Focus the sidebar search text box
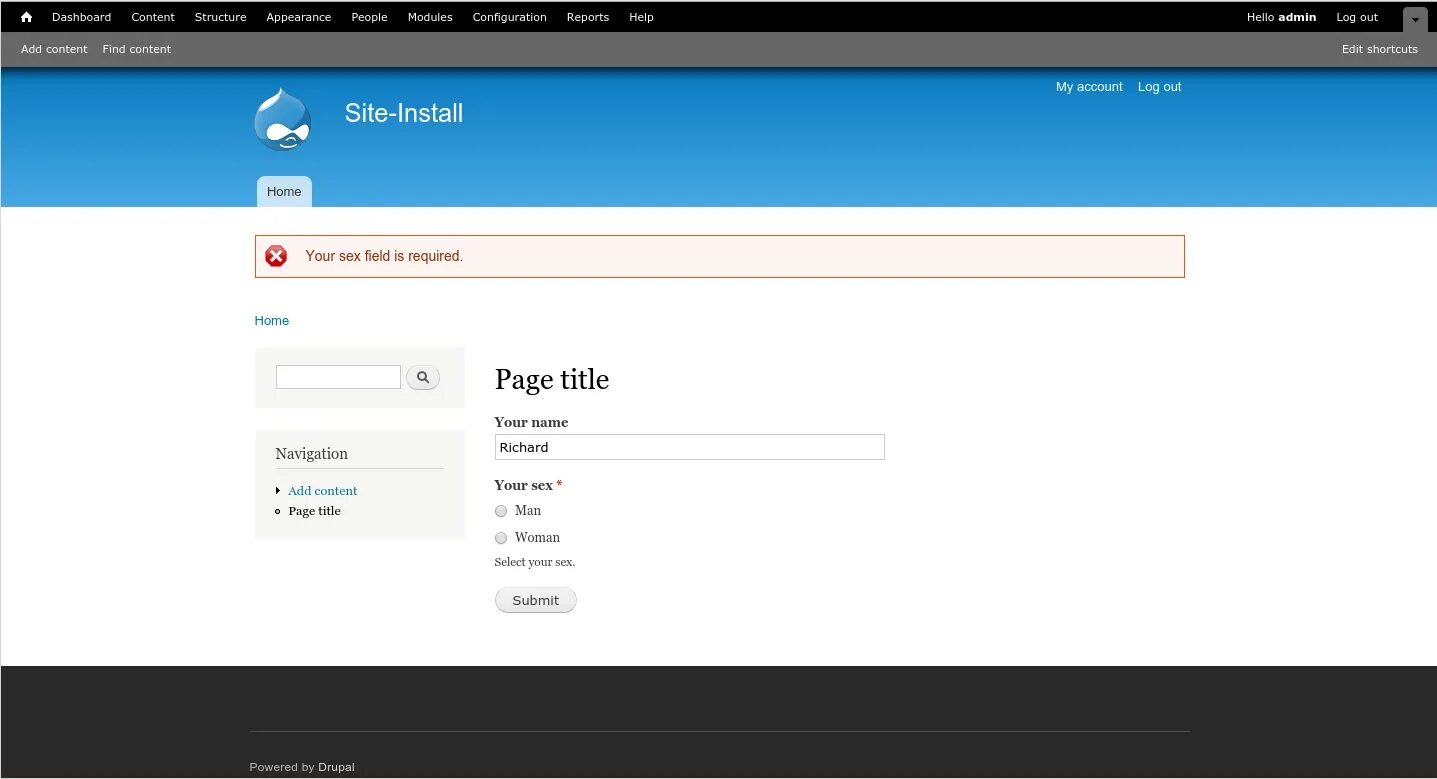 tap(338, 377)
